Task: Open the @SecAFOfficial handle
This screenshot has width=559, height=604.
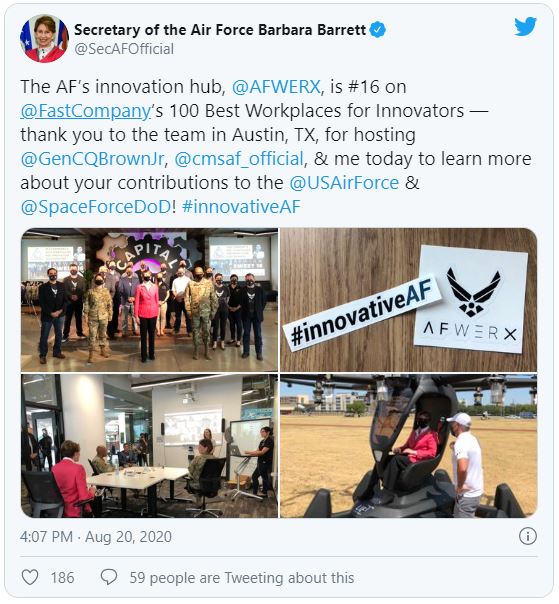Action: 124,49
